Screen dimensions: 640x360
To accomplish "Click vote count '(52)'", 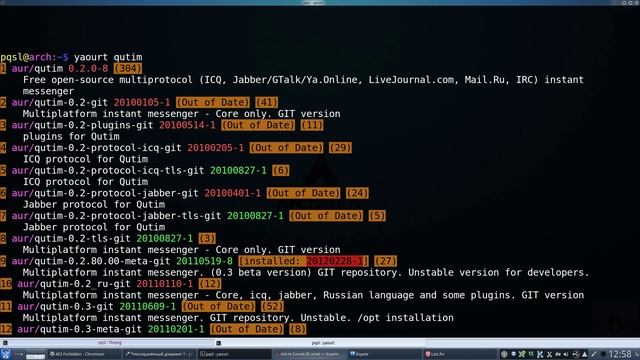I will pos(272,307).
